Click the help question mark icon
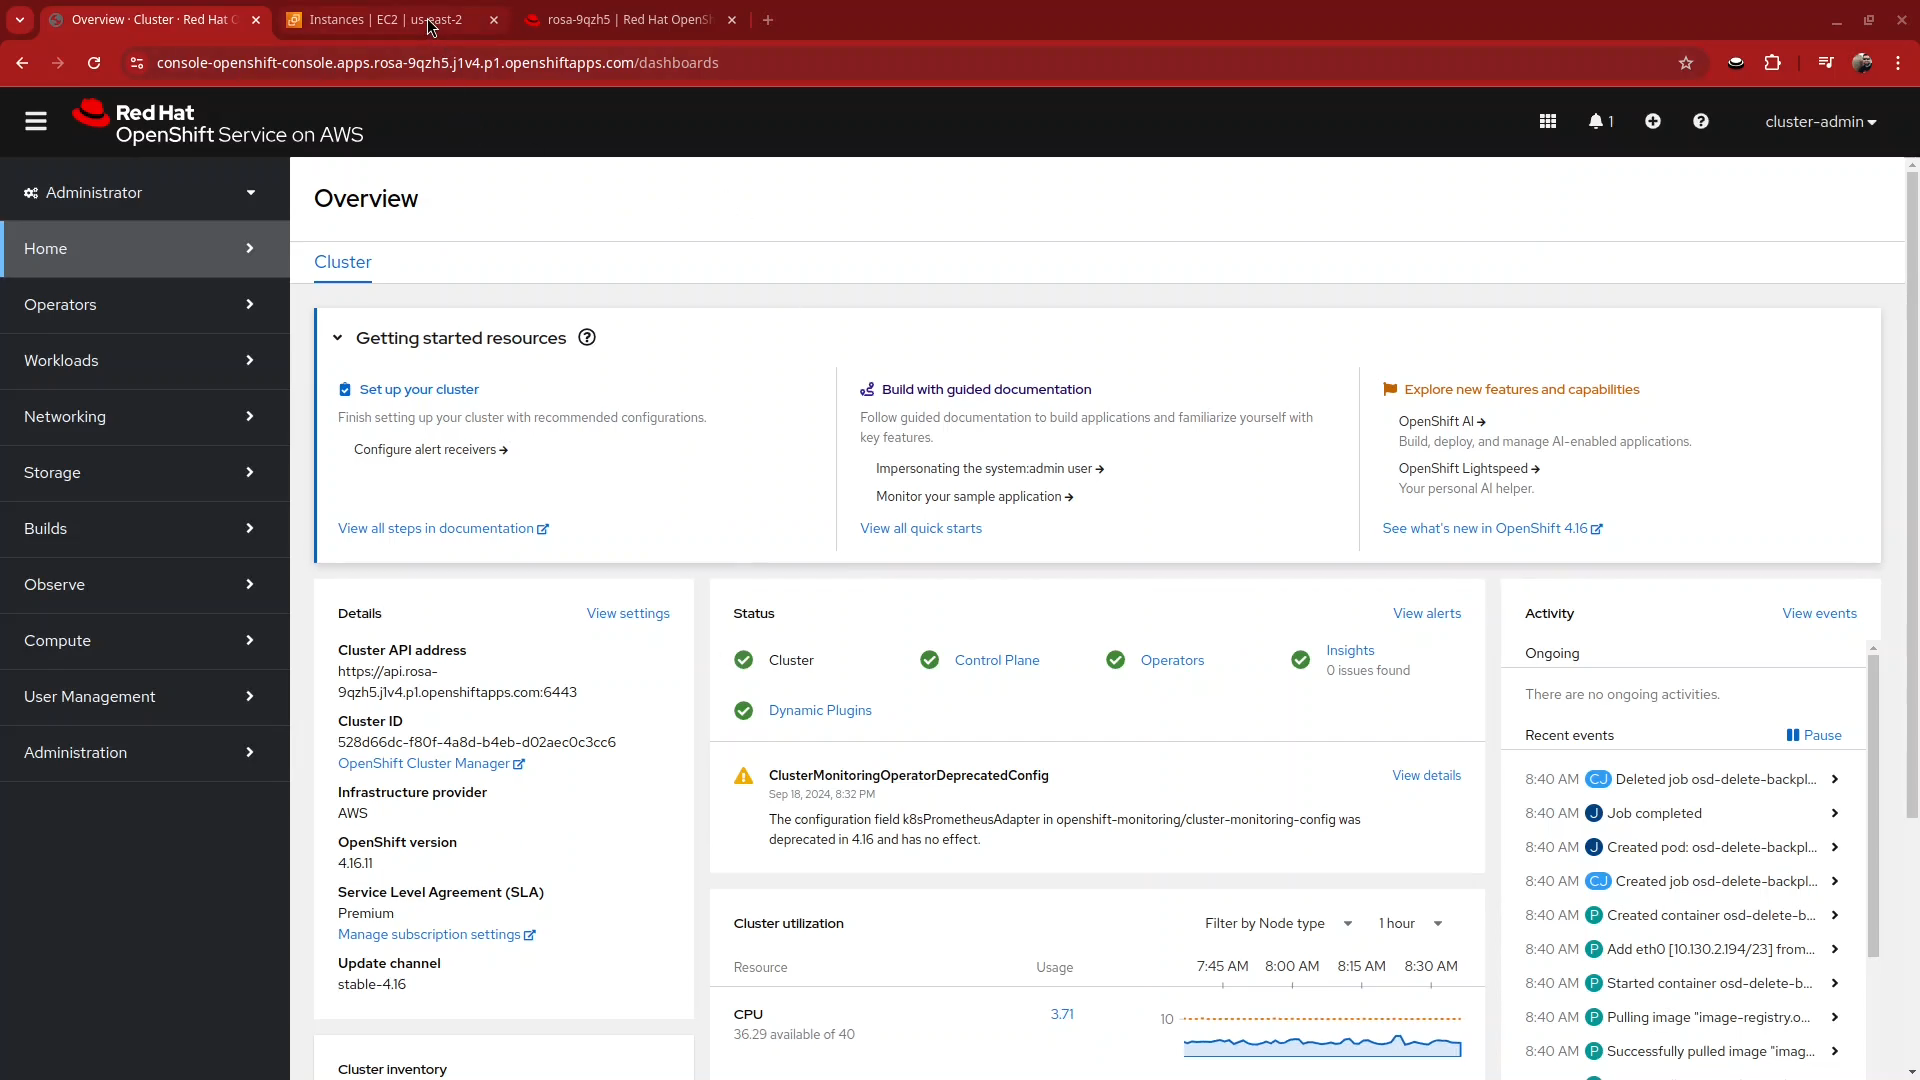The image size is (1920, 1080). point(1701,121)
